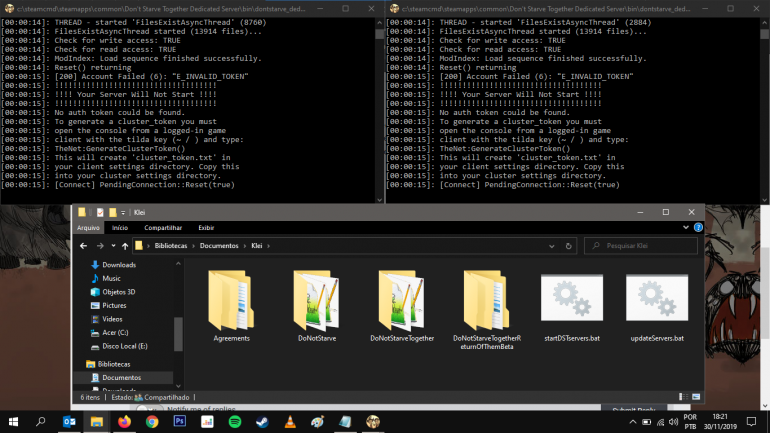Open the DoNotStarveTogether folder

[x=402, y=305]
